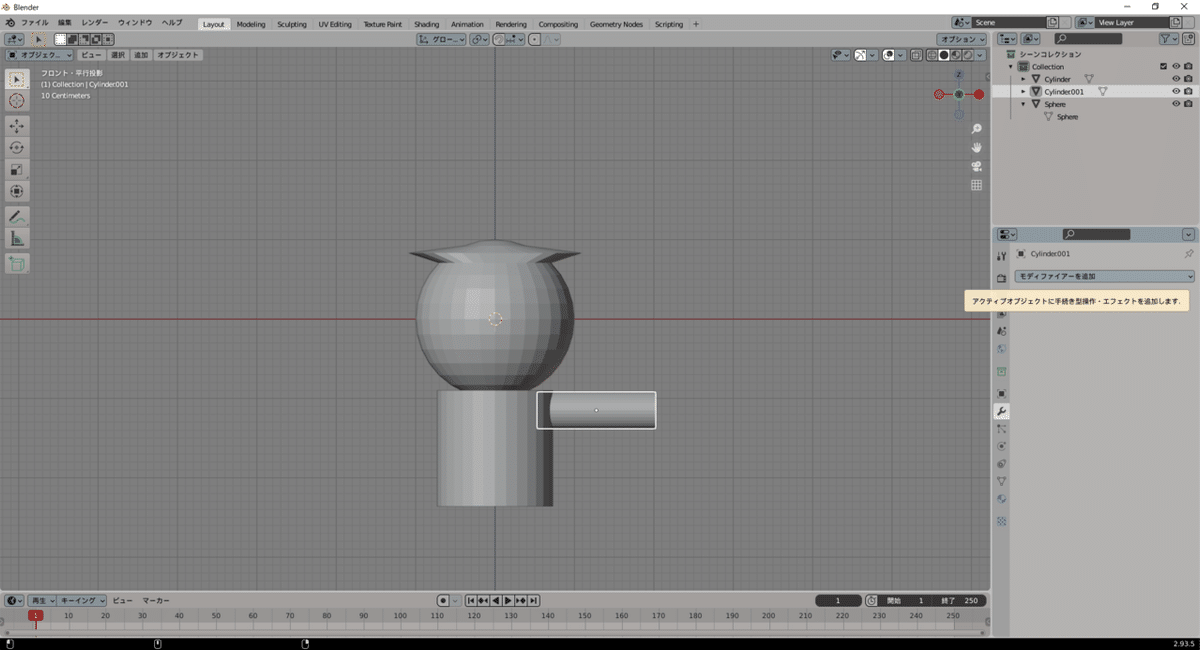Select the Annotate tool
The width and height of the screenshot is (1200, 650).
click(17, 216)
